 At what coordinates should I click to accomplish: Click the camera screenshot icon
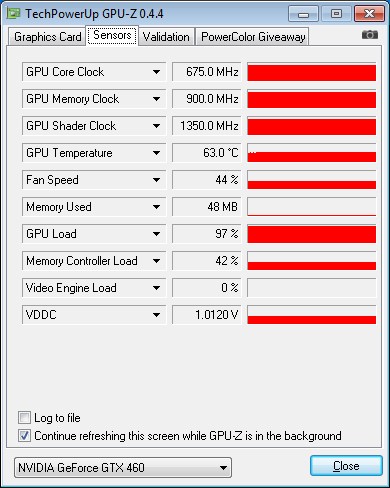(370, 35)
